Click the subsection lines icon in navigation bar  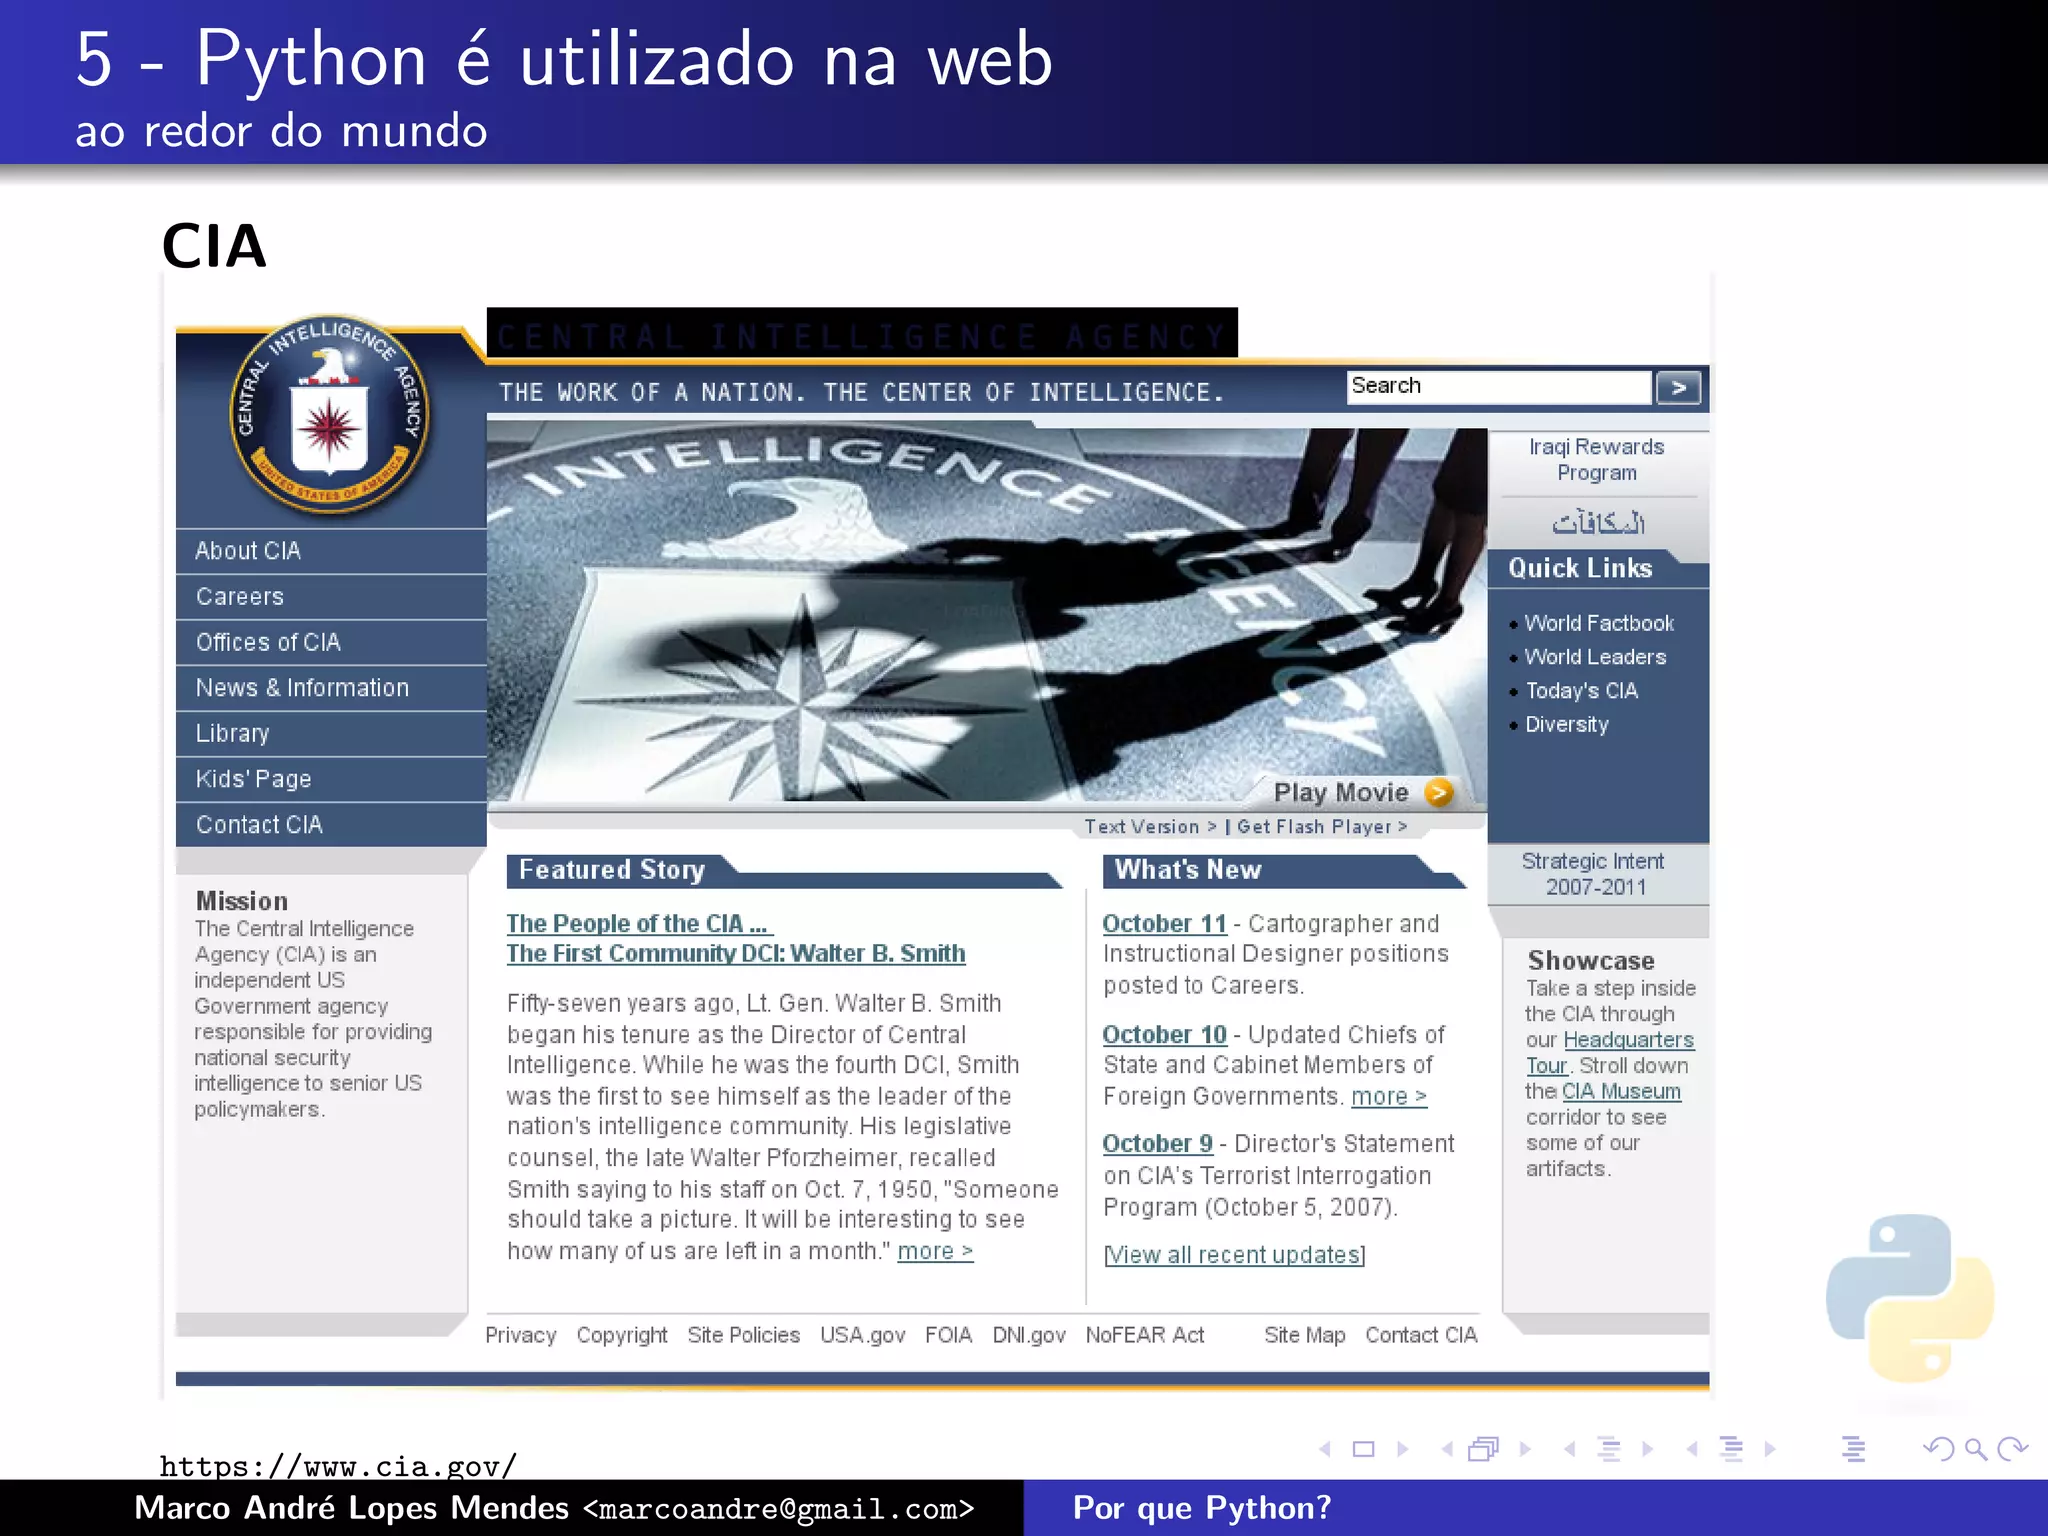tap(1609, 1449)
